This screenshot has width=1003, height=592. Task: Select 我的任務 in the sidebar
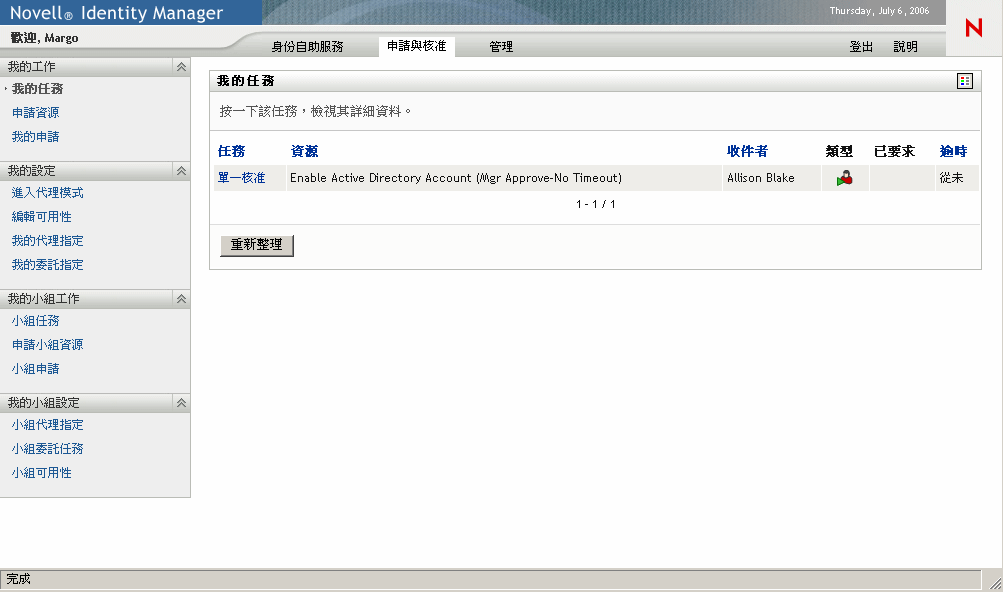(37, 89)
